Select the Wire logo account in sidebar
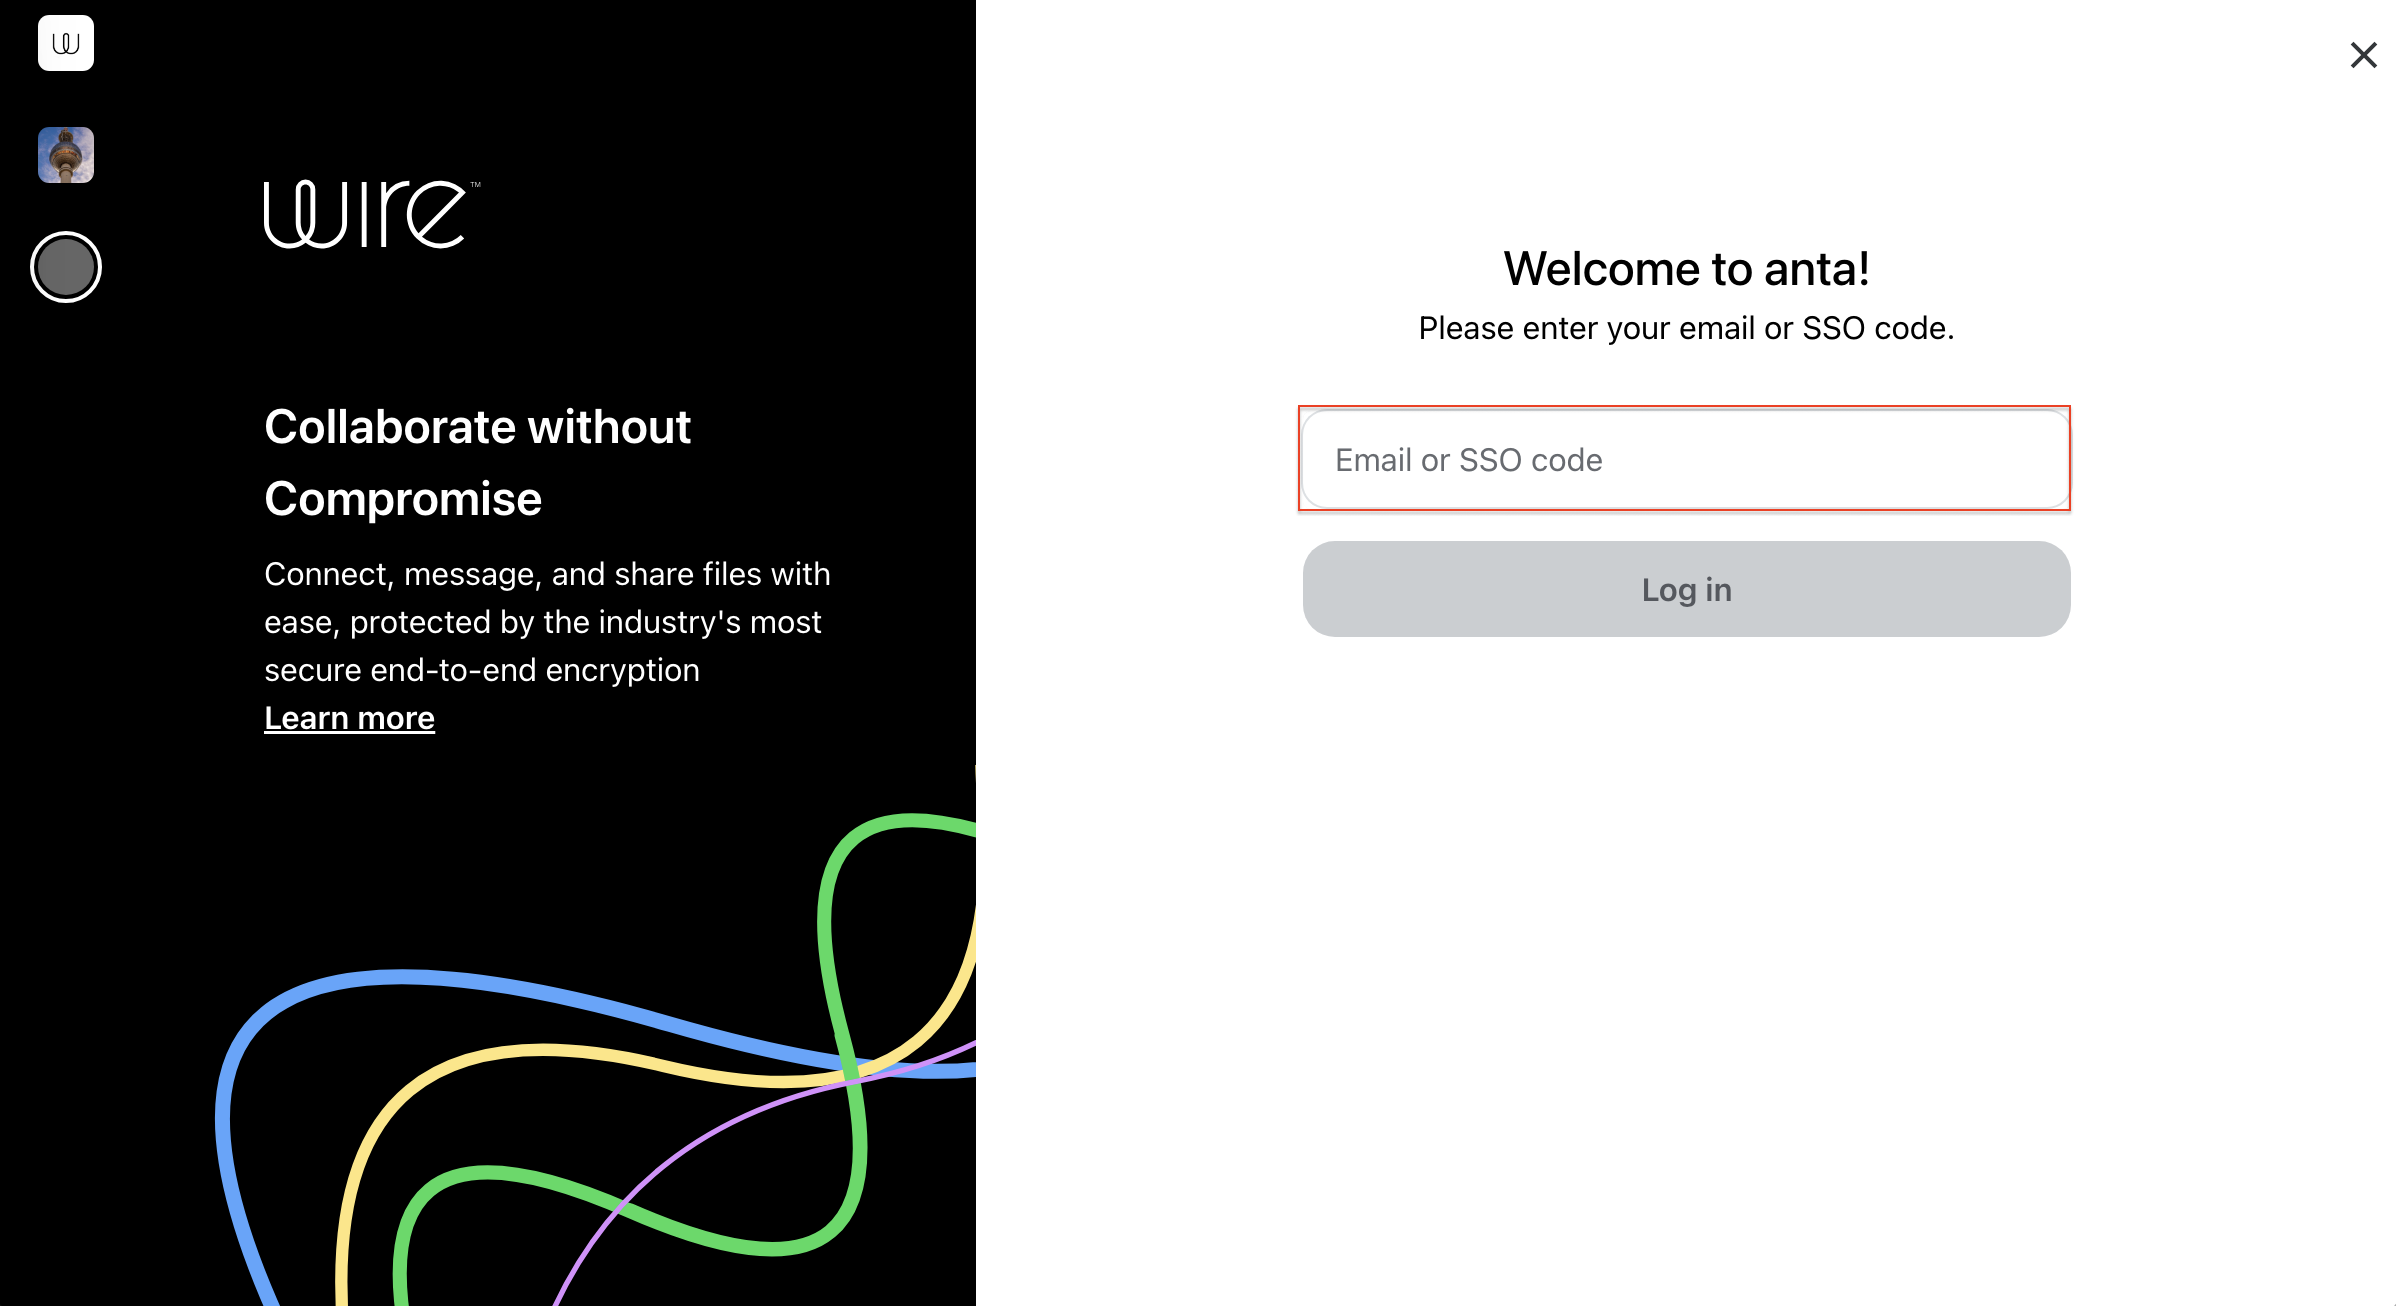 pyautogui.click(x=66, y=43)
